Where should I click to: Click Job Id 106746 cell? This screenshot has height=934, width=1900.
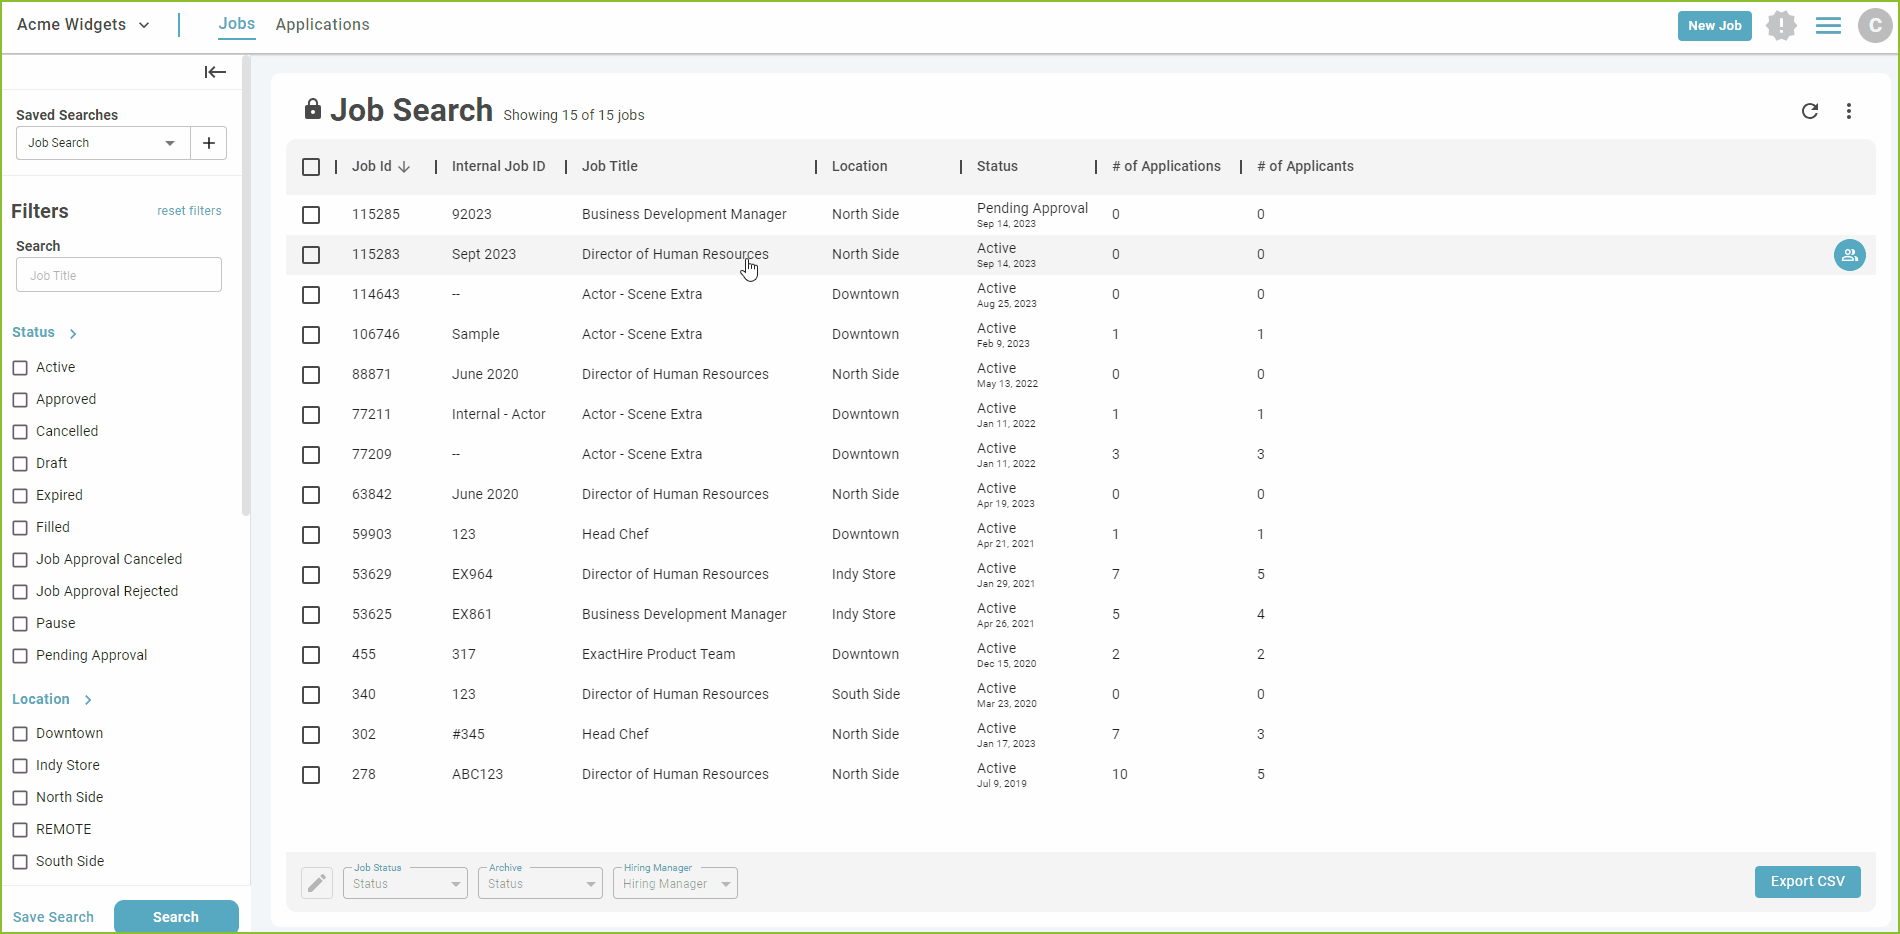point(376,335)
